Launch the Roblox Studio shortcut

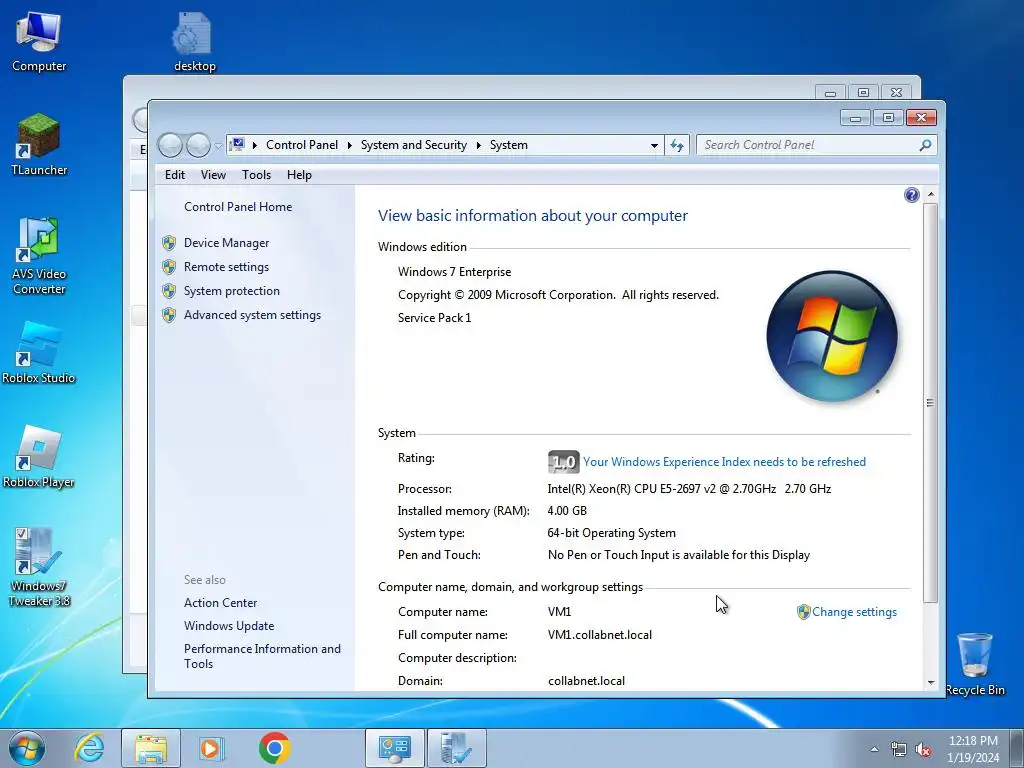(39, 353)
